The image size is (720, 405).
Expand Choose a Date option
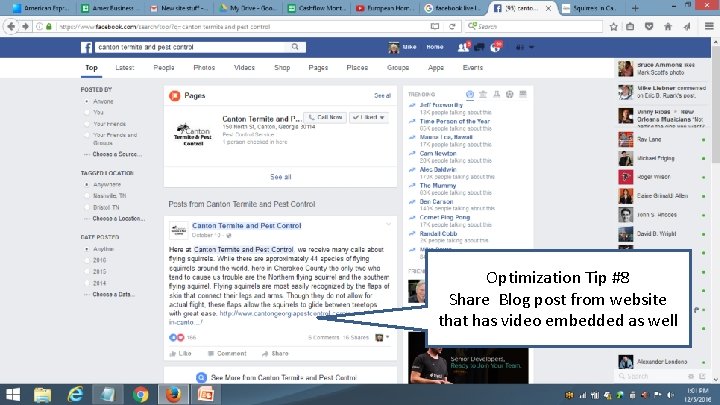pos(113,294)
